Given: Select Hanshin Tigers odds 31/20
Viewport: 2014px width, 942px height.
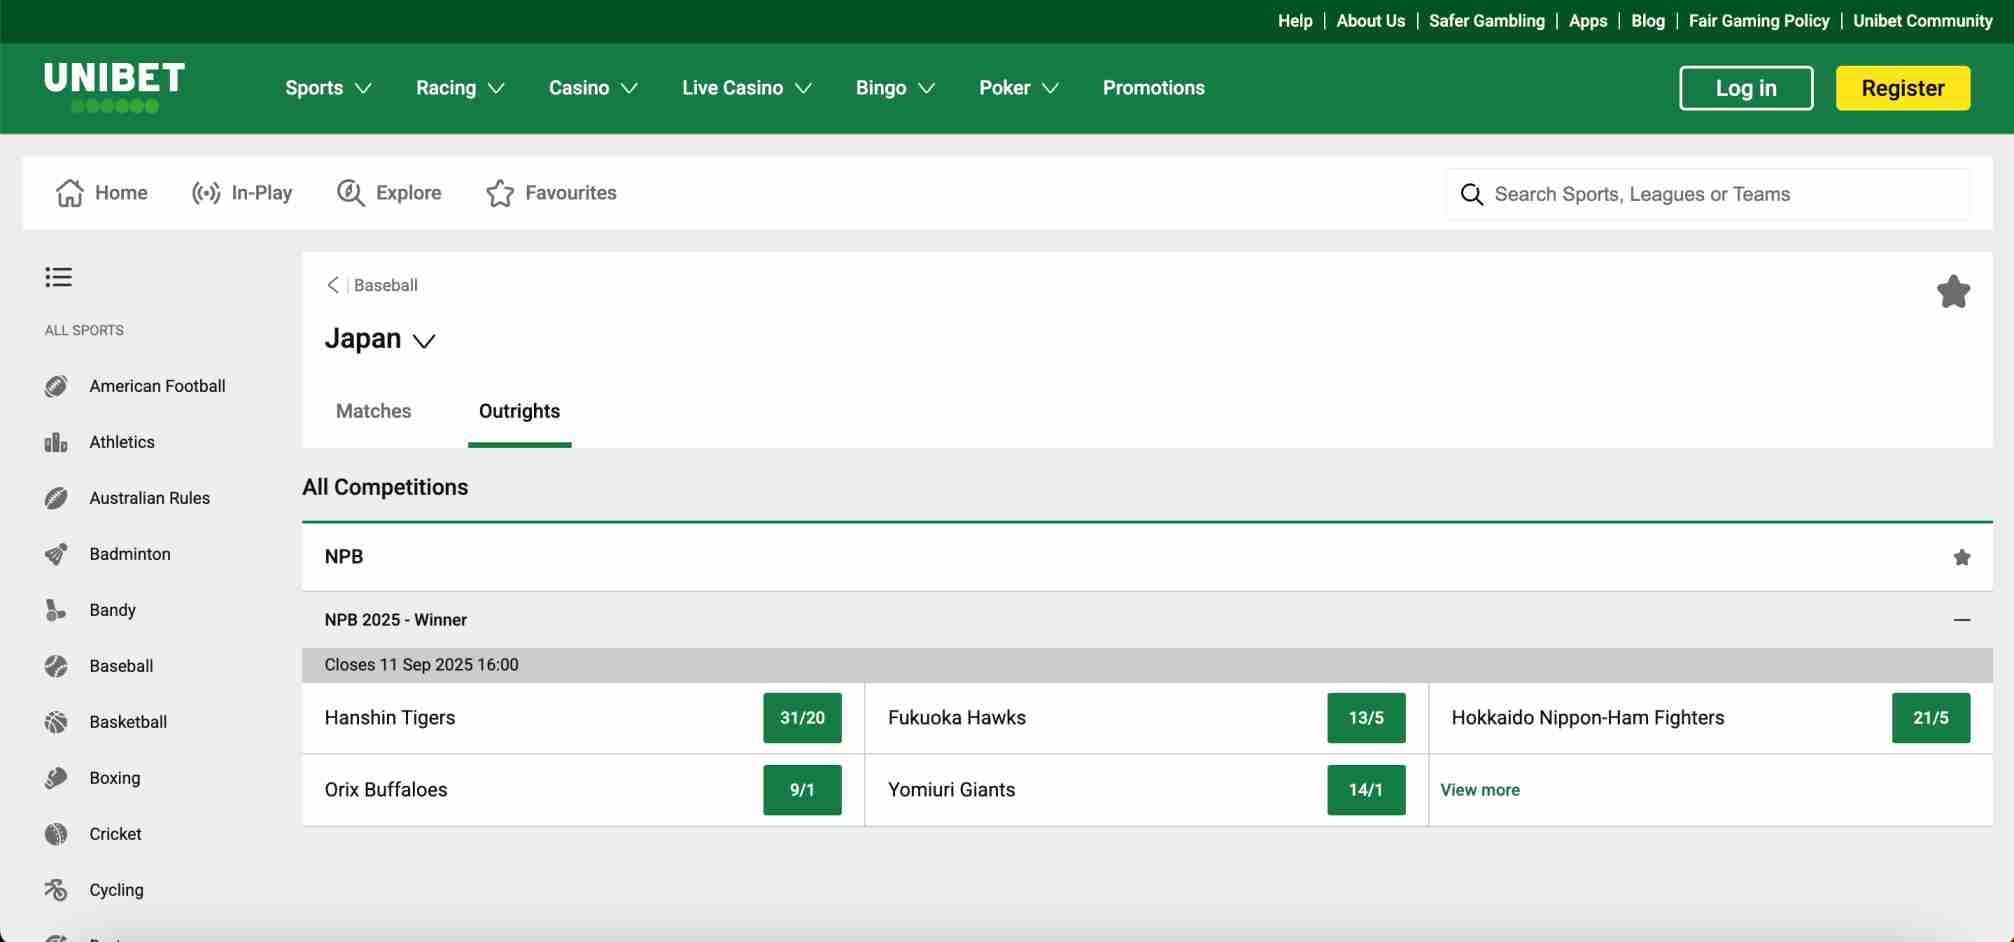Looking at the screenshot, I should (x=802, y=718).
